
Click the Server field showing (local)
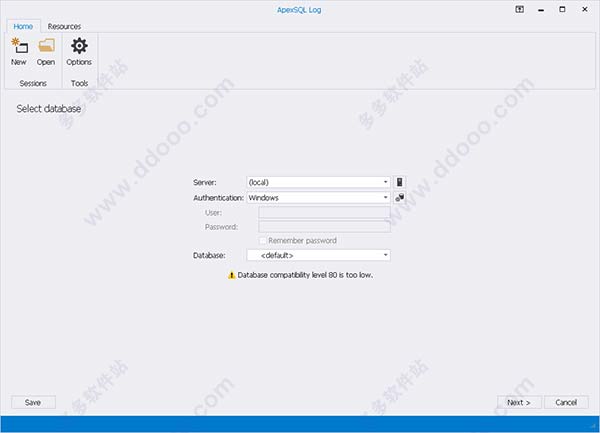318,182
